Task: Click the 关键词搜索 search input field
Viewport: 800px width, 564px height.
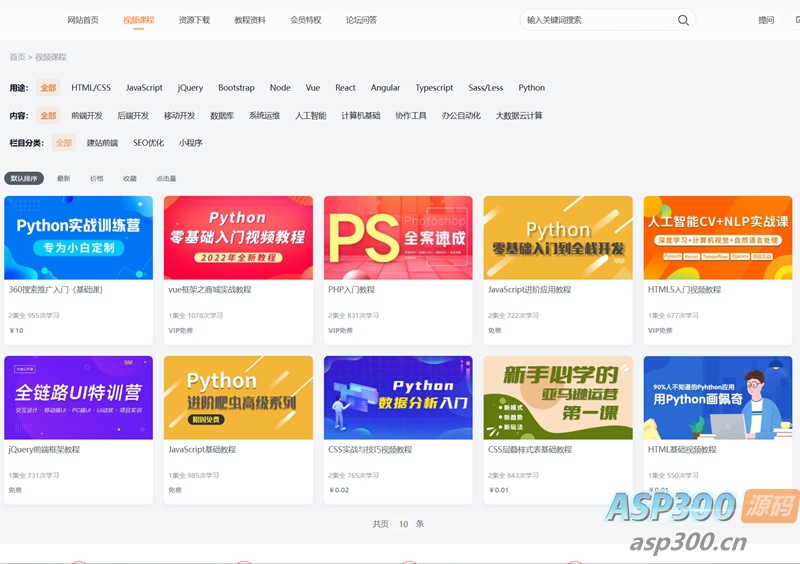Action: [x=596, y=20]
